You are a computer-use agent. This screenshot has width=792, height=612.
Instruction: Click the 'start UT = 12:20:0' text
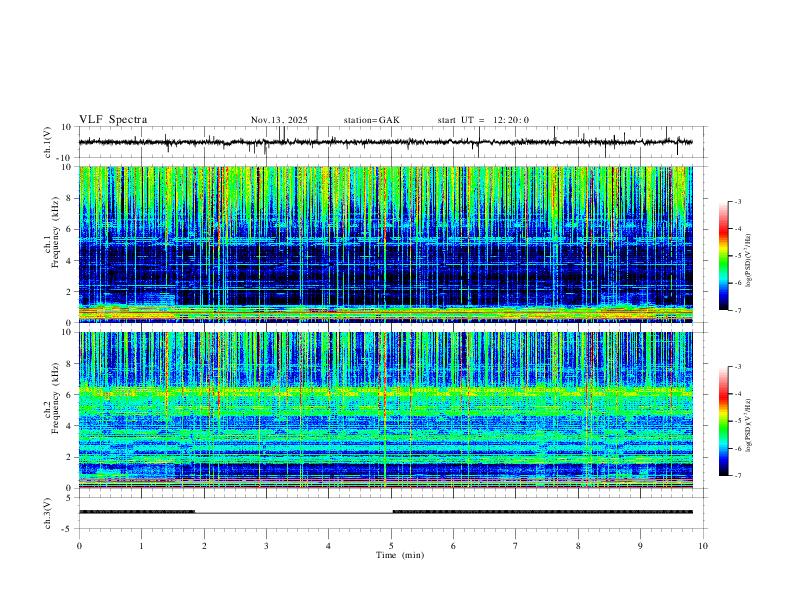click(x=483, y=120)
